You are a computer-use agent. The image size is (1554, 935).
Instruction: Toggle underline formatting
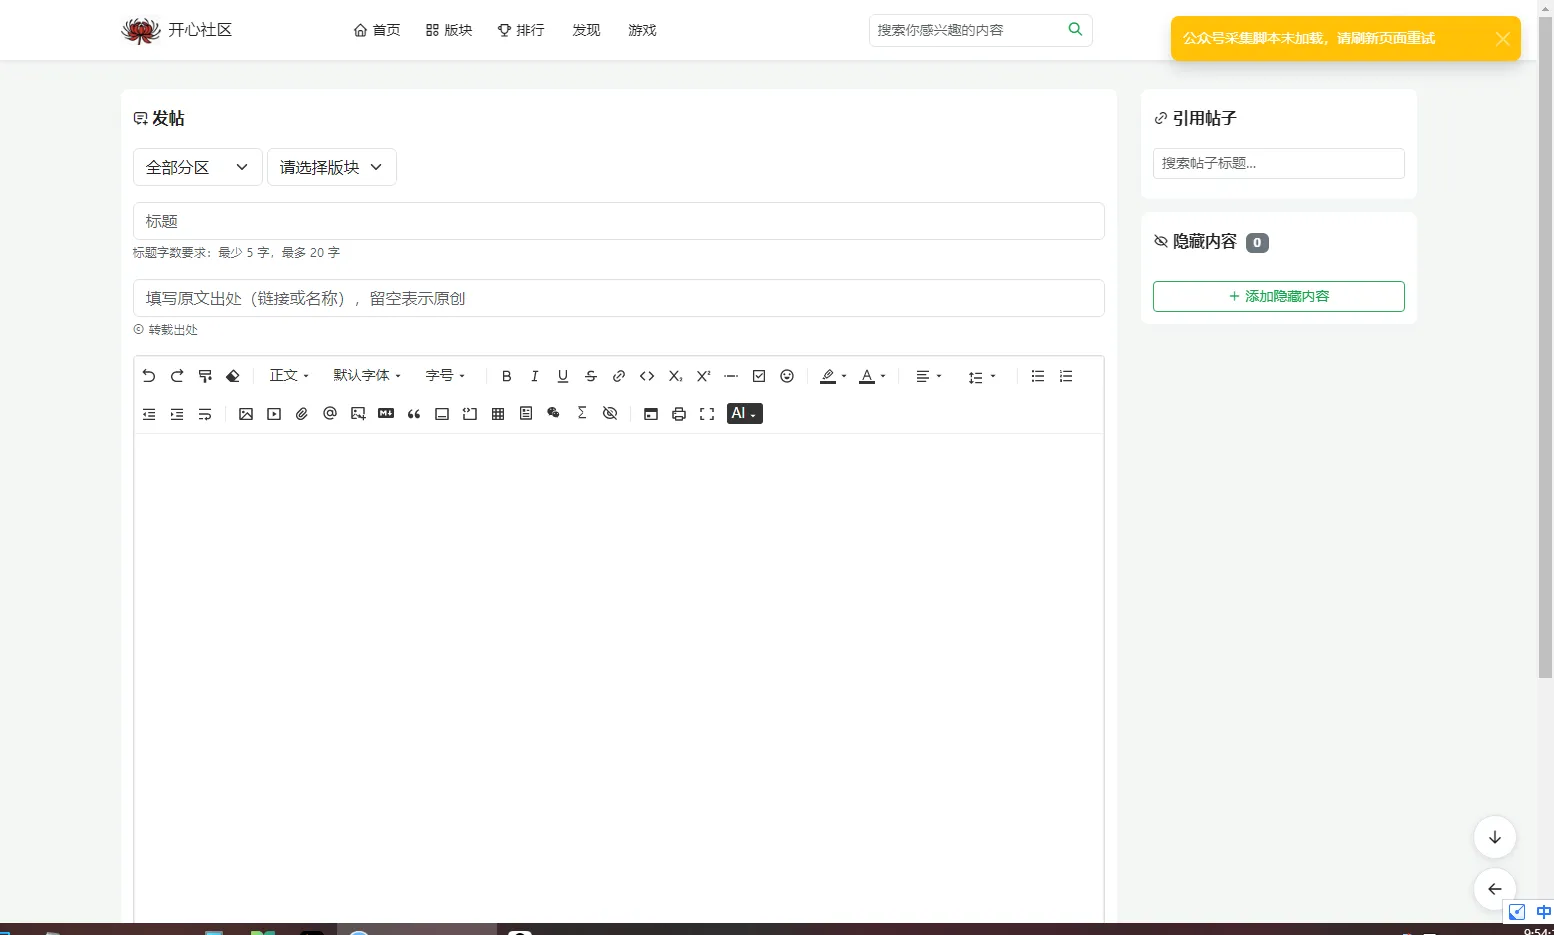(563, 376)
